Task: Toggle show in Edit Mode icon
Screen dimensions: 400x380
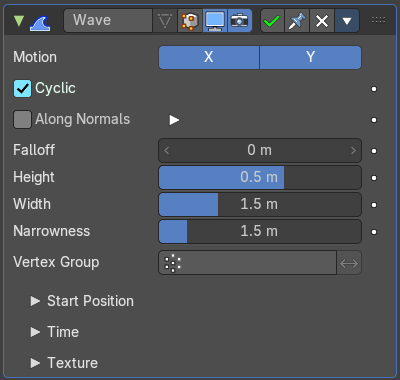Action: click(x=190, y=21)
